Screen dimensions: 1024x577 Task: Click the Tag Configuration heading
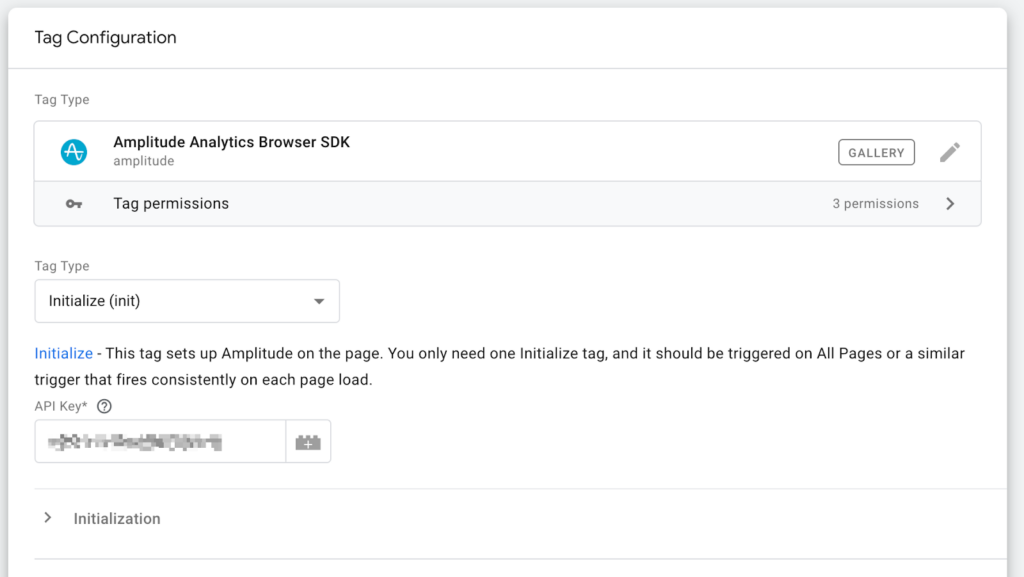click(x=105, y=38)
